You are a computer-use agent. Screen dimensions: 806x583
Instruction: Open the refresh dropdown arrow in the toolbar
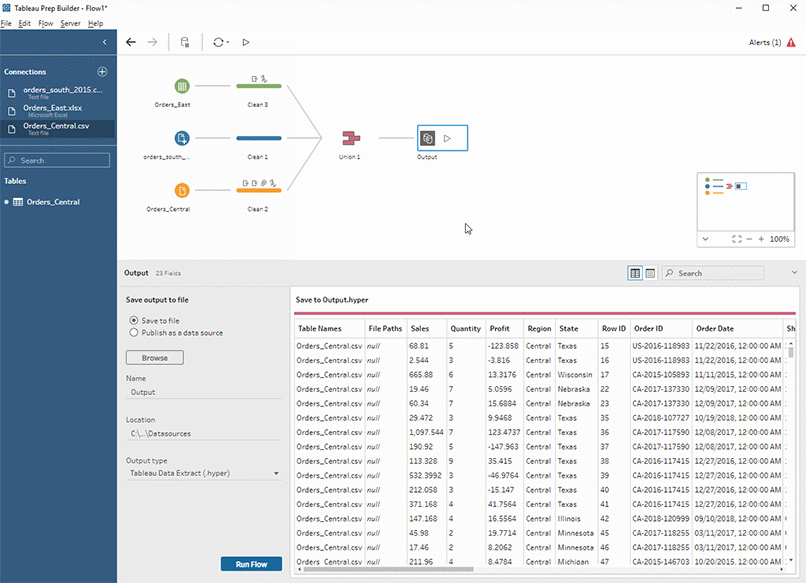[228, 43]
